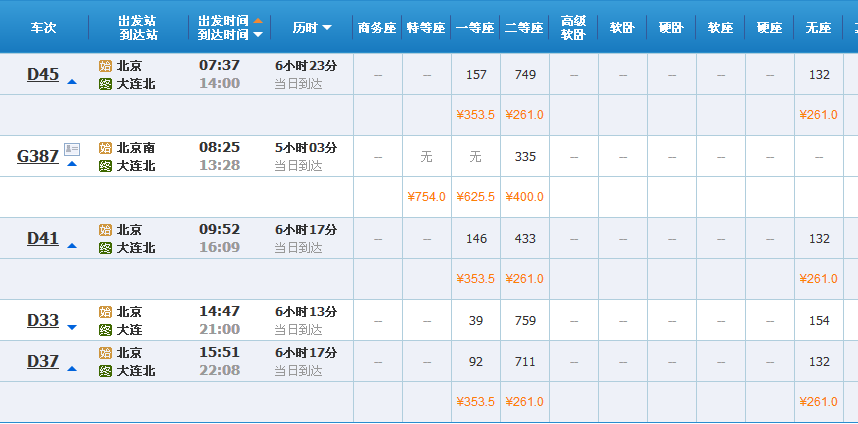Select the 335 second-class seats cell for G387
The height and width of the screenshot is (424, 858).
524,157
